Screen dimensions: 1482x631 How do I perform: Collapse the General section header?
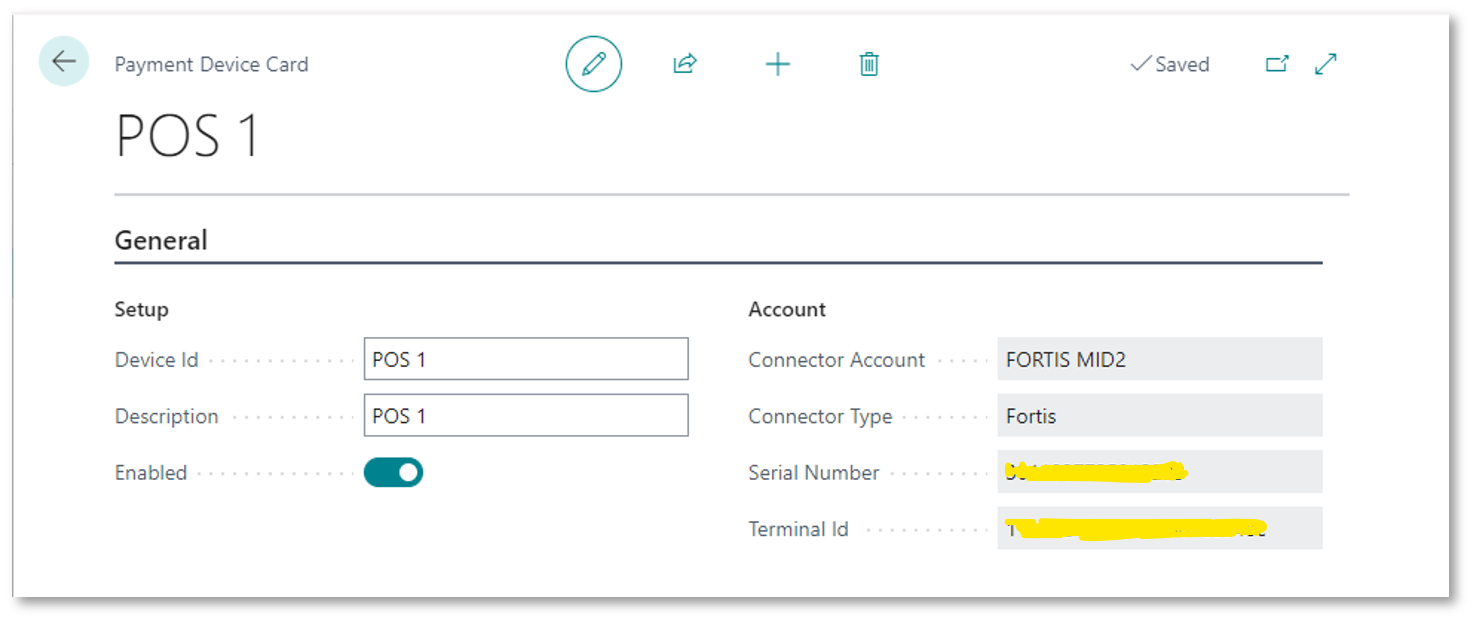coord(161,240)
